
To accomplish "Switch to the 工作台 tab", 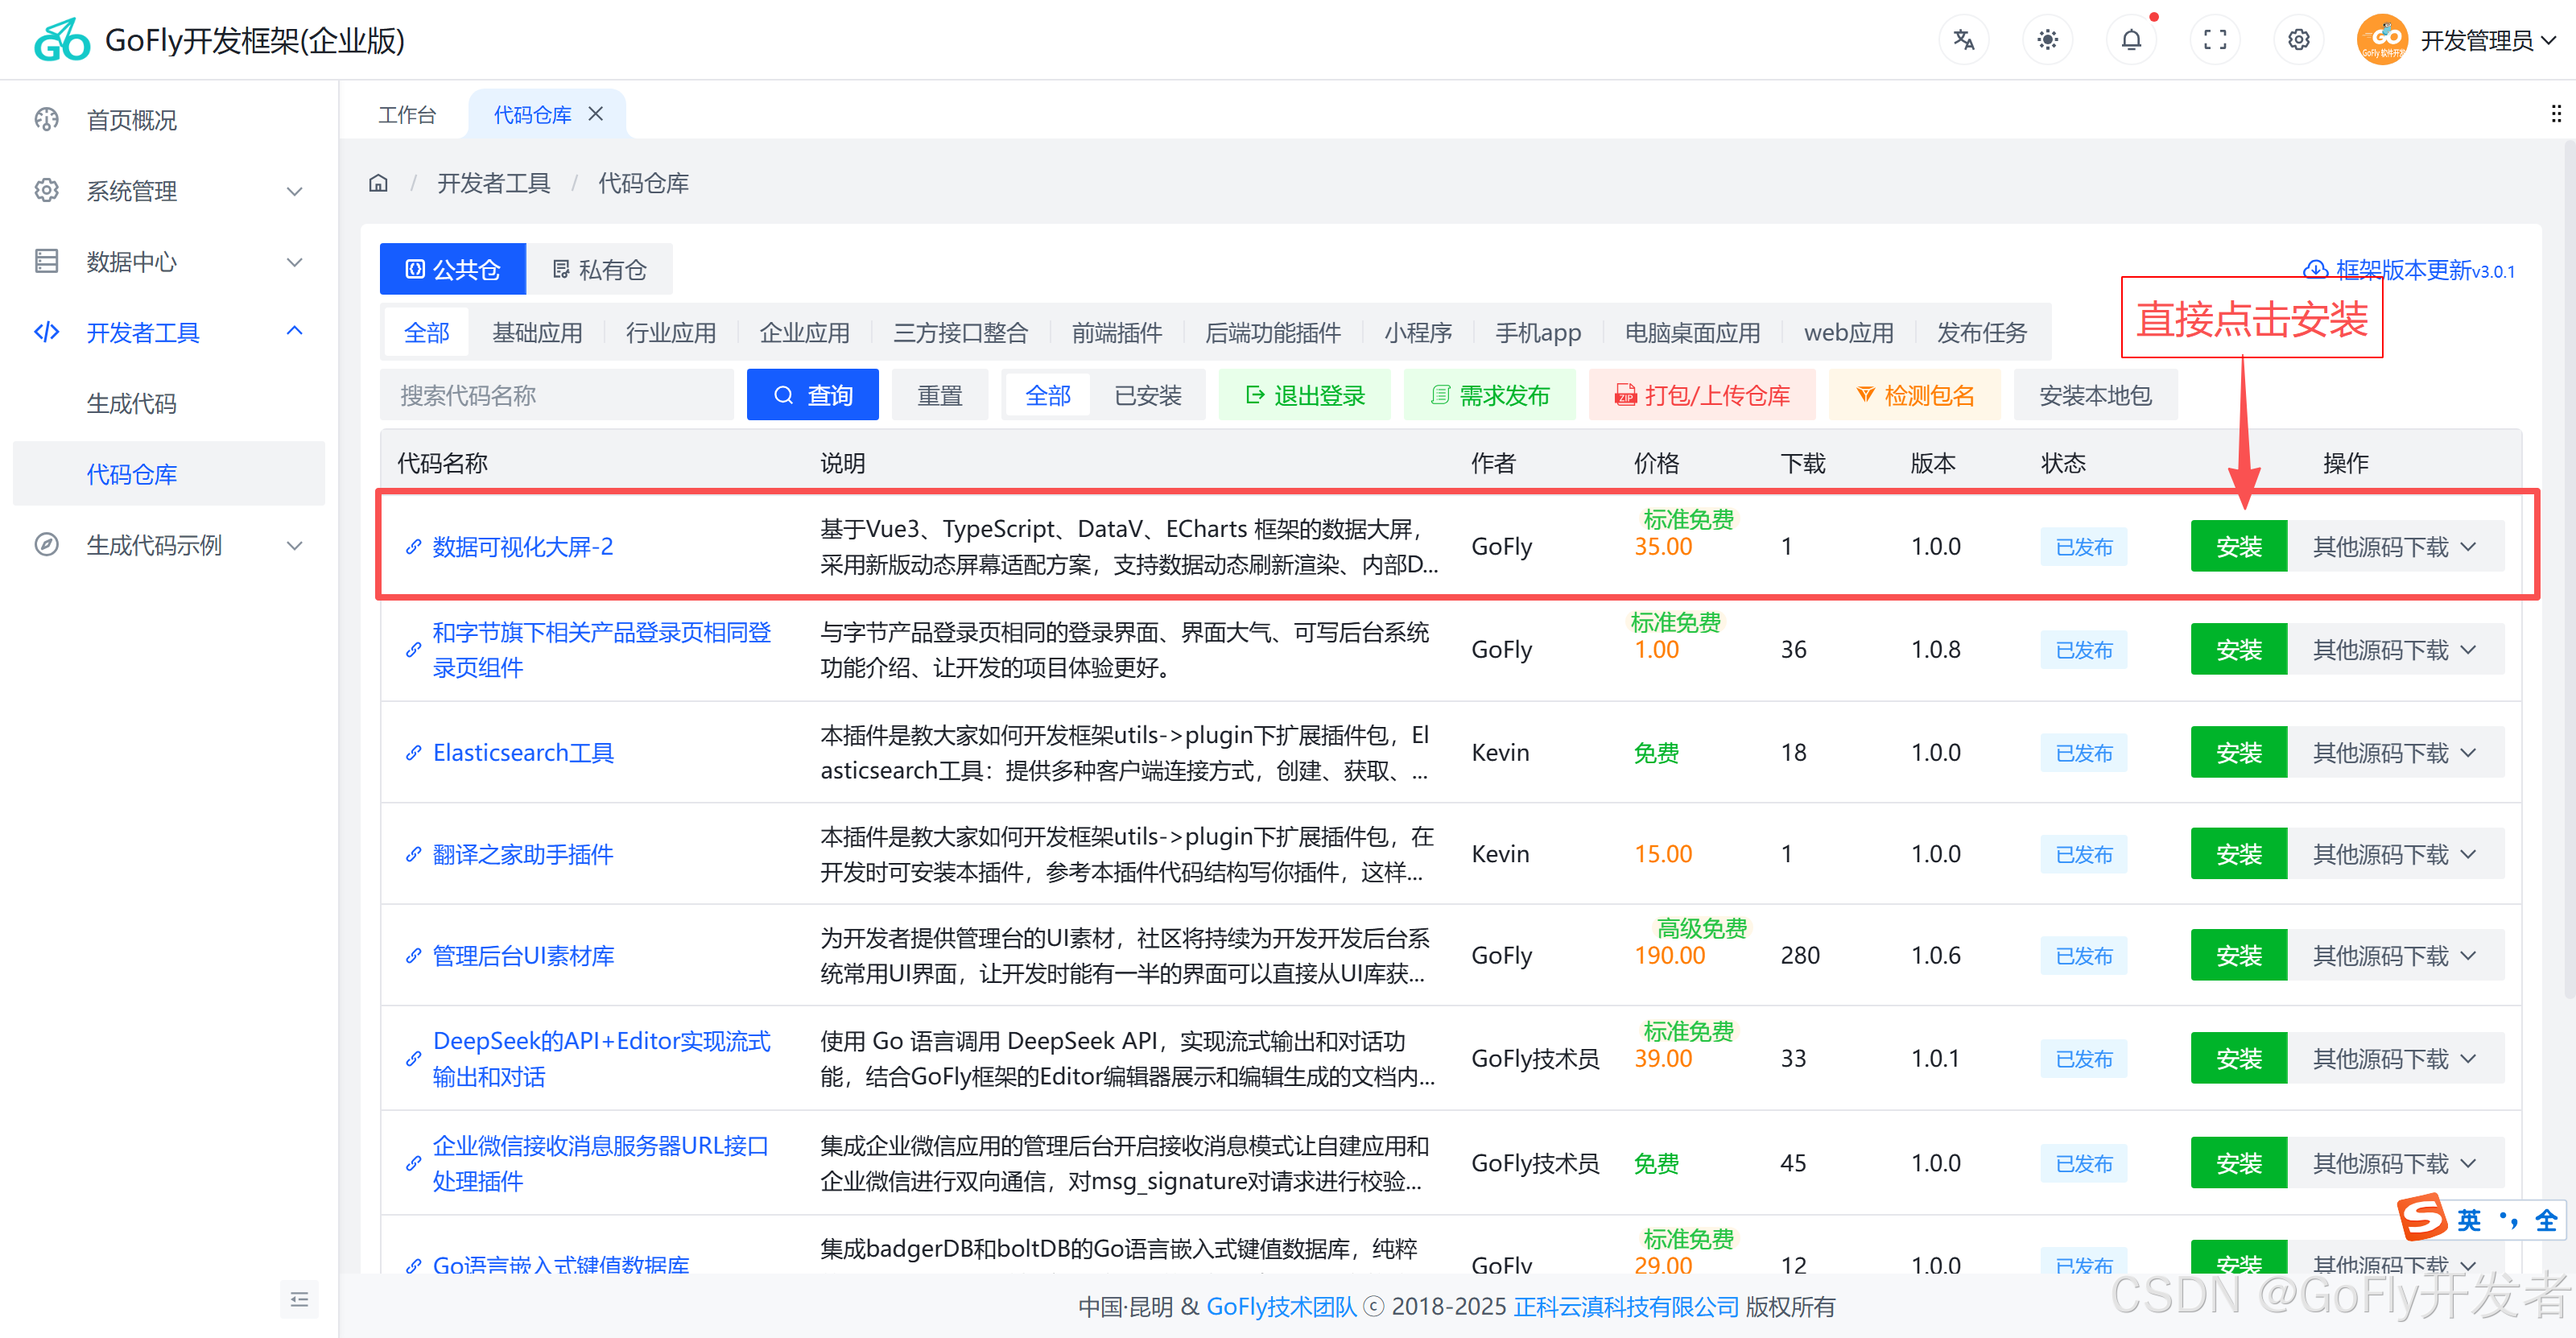I will [407, 114].
